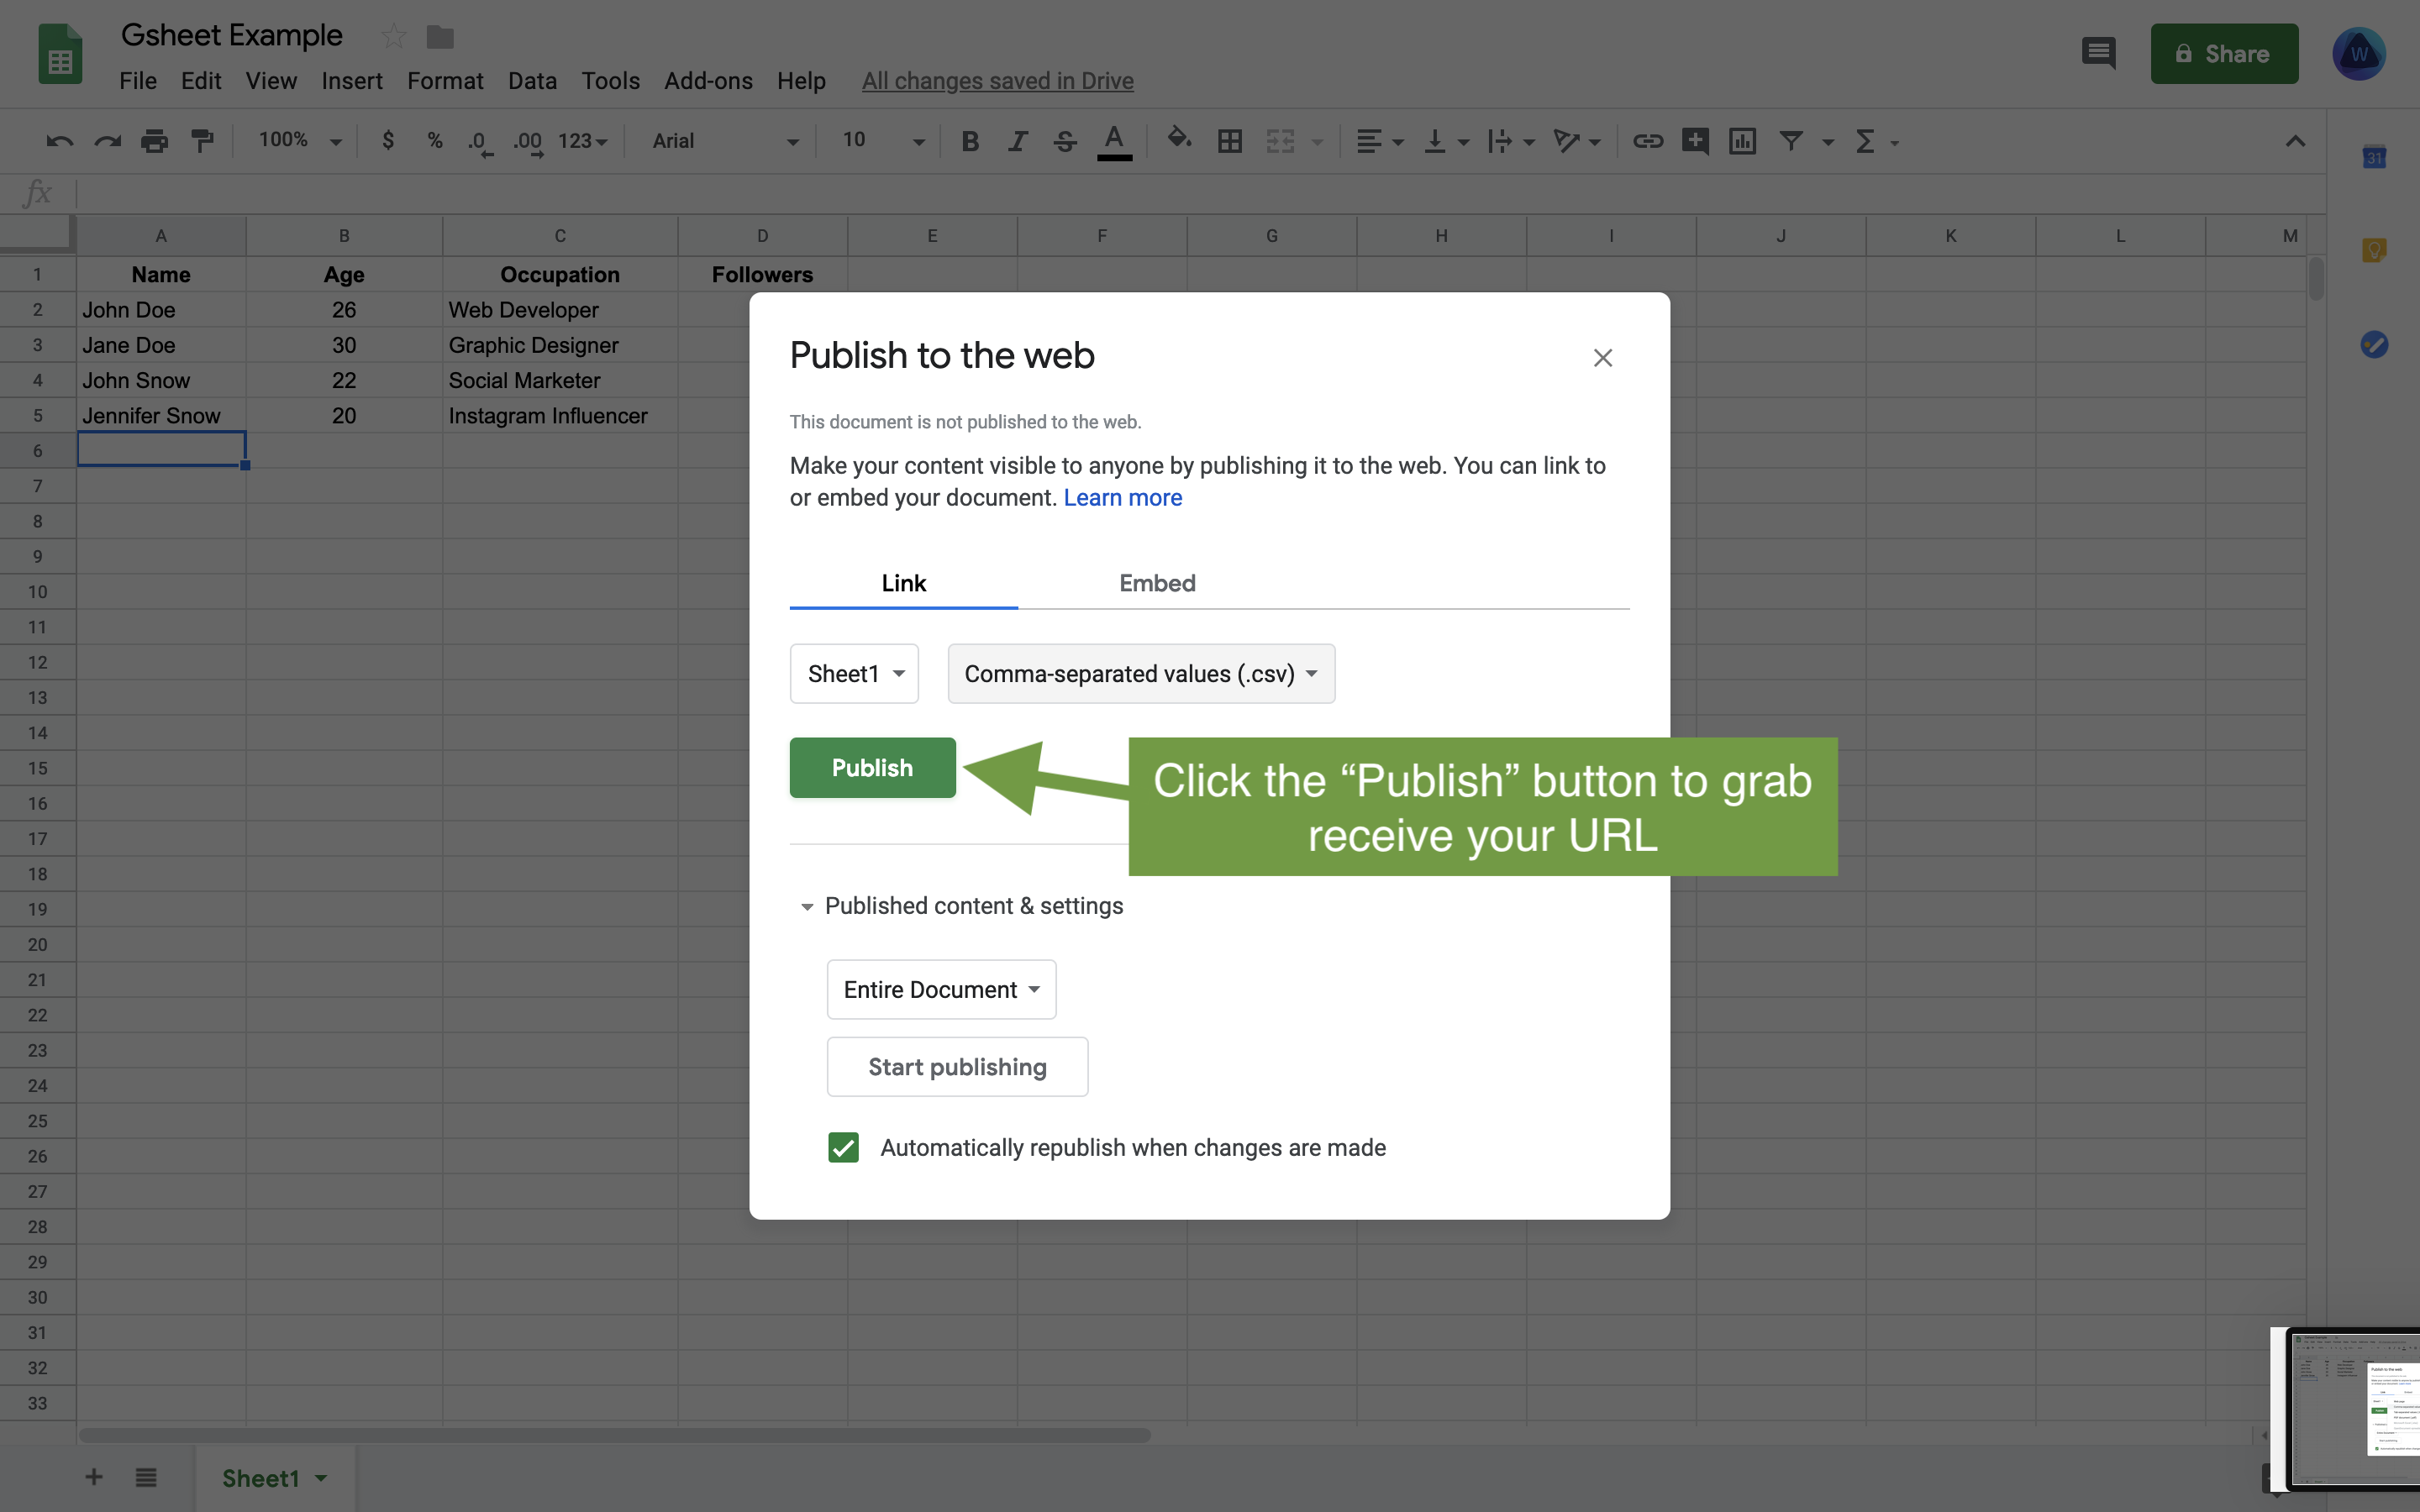This screenshot has height=1512, width=2420.
Task: Open the Data menu
Action: point(532,81)
